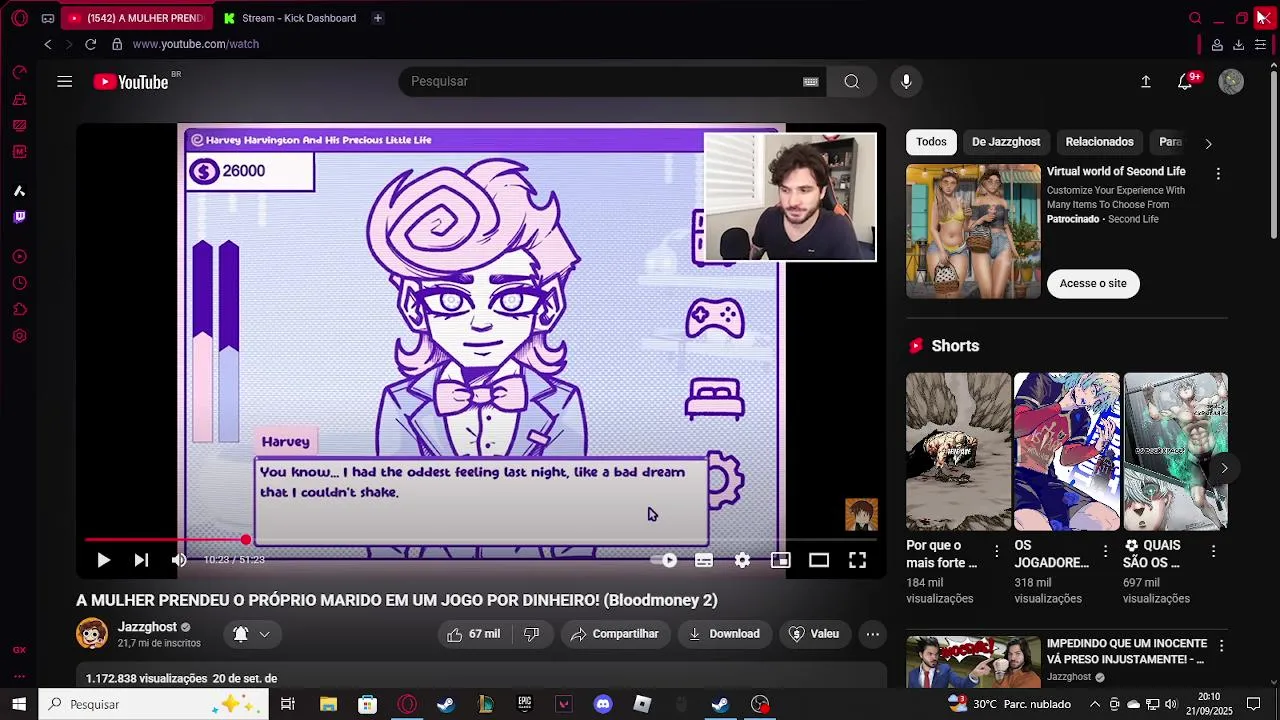Open Opera easy setup sliders icon
Screen dimensions: 1280x720
pyautogui.click(x=1260, y=44)
